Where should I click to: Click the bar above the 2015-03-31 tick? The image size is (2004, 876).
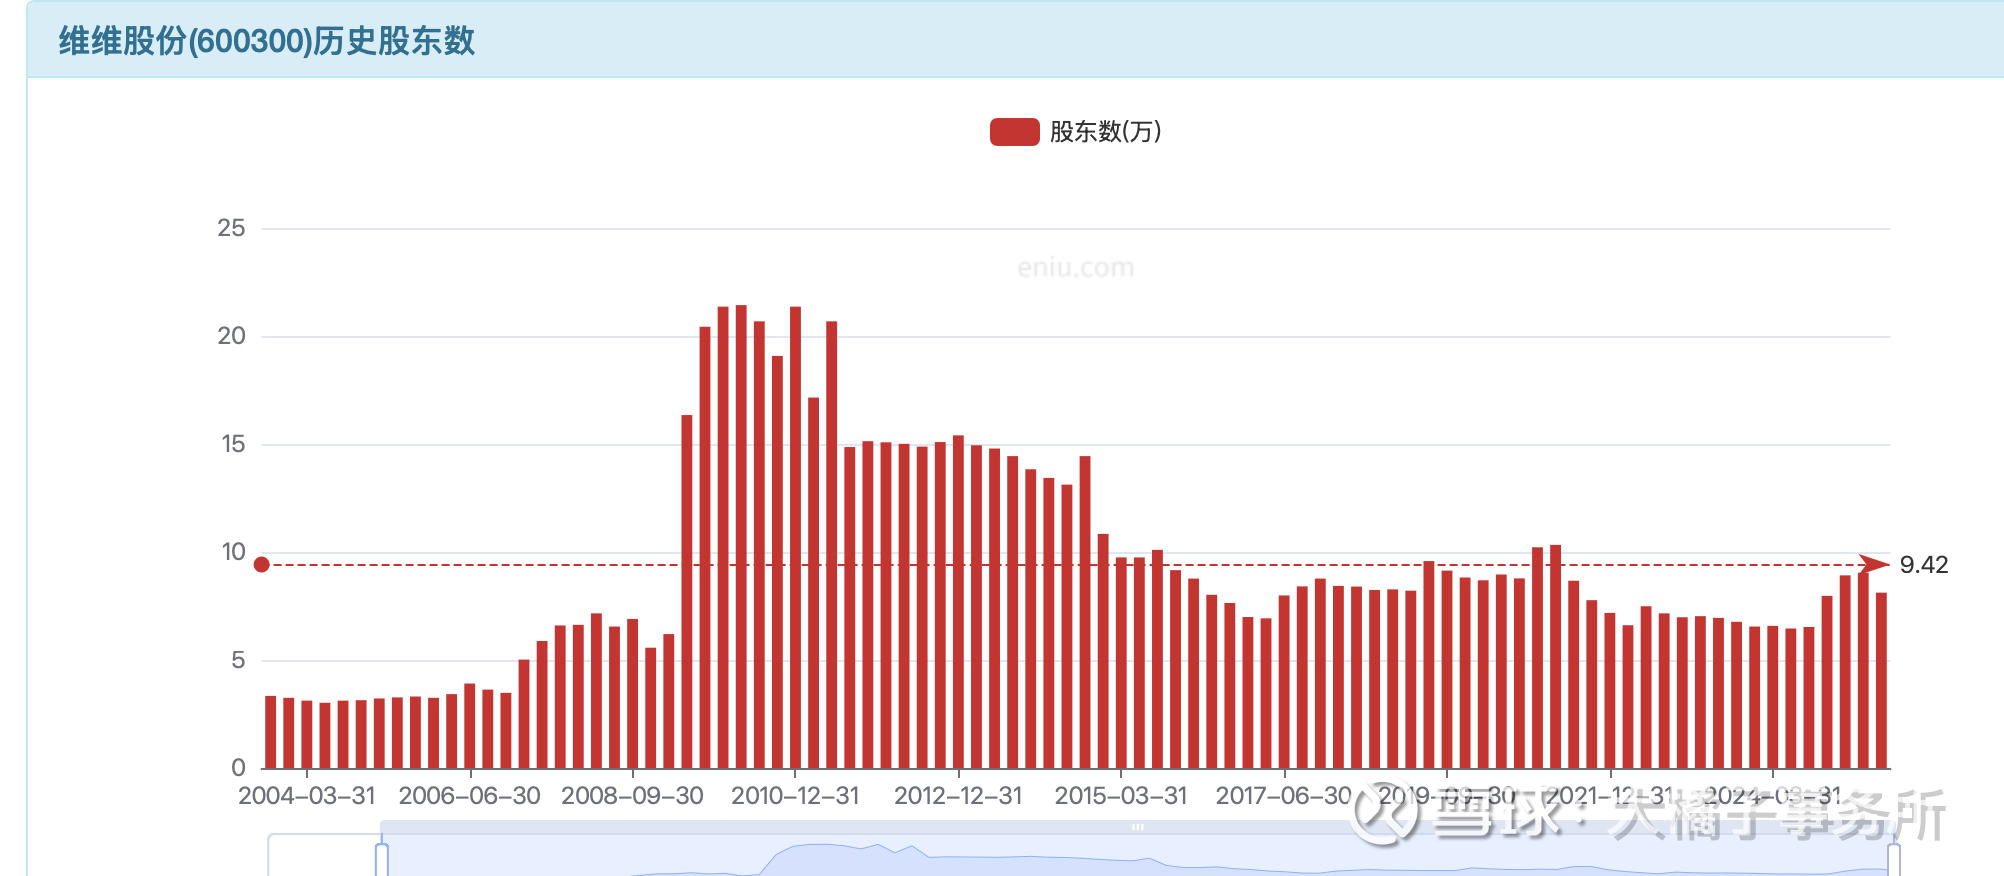coord(1121,663)
